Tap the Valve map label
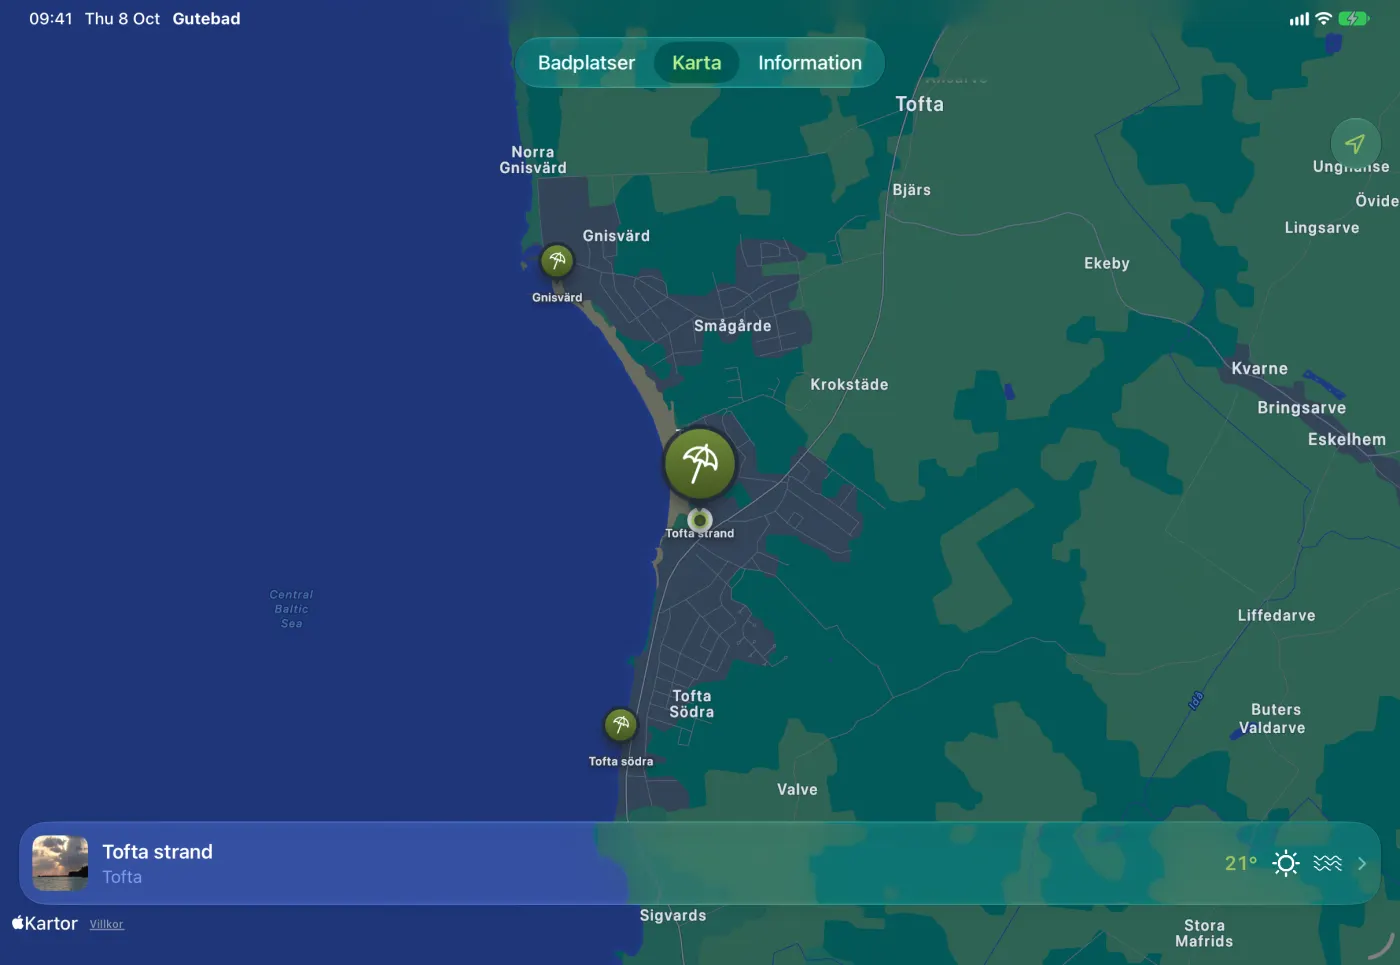The height and width of the screenshot is (965, 1400). 797,789
